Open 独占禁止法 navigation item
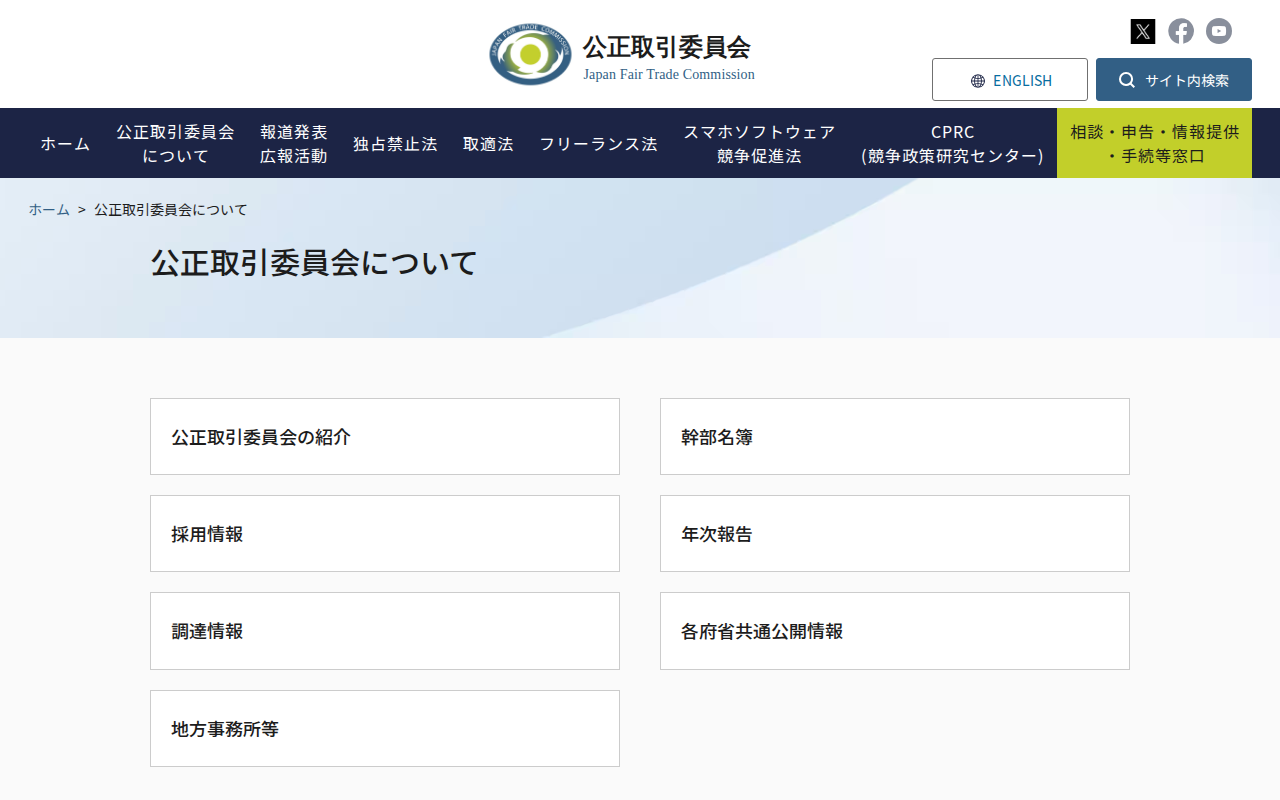1280x800 pixels. (x=395, y=144)
